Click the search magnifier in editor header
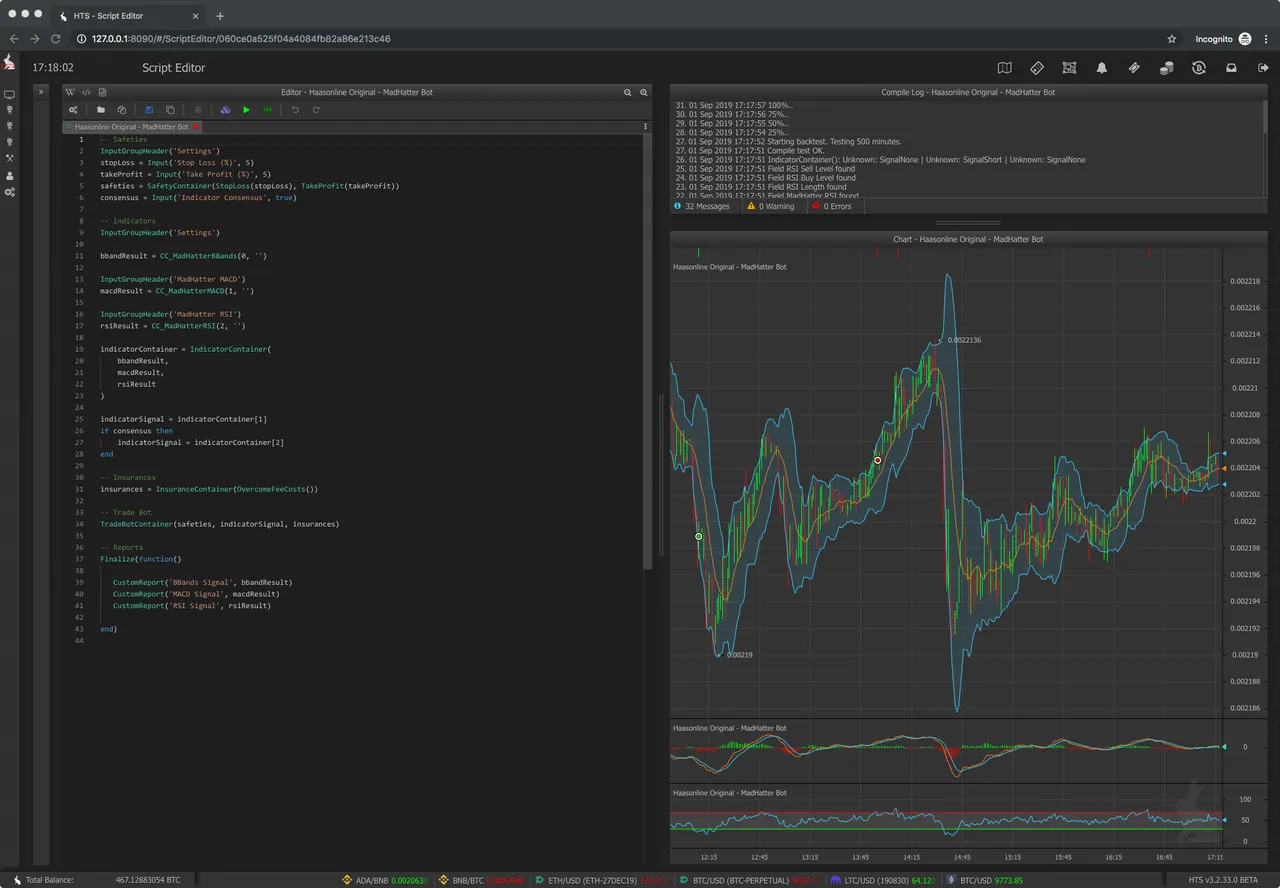The width and height of the screenshot is (1280, 888). [x=628, y=92]
